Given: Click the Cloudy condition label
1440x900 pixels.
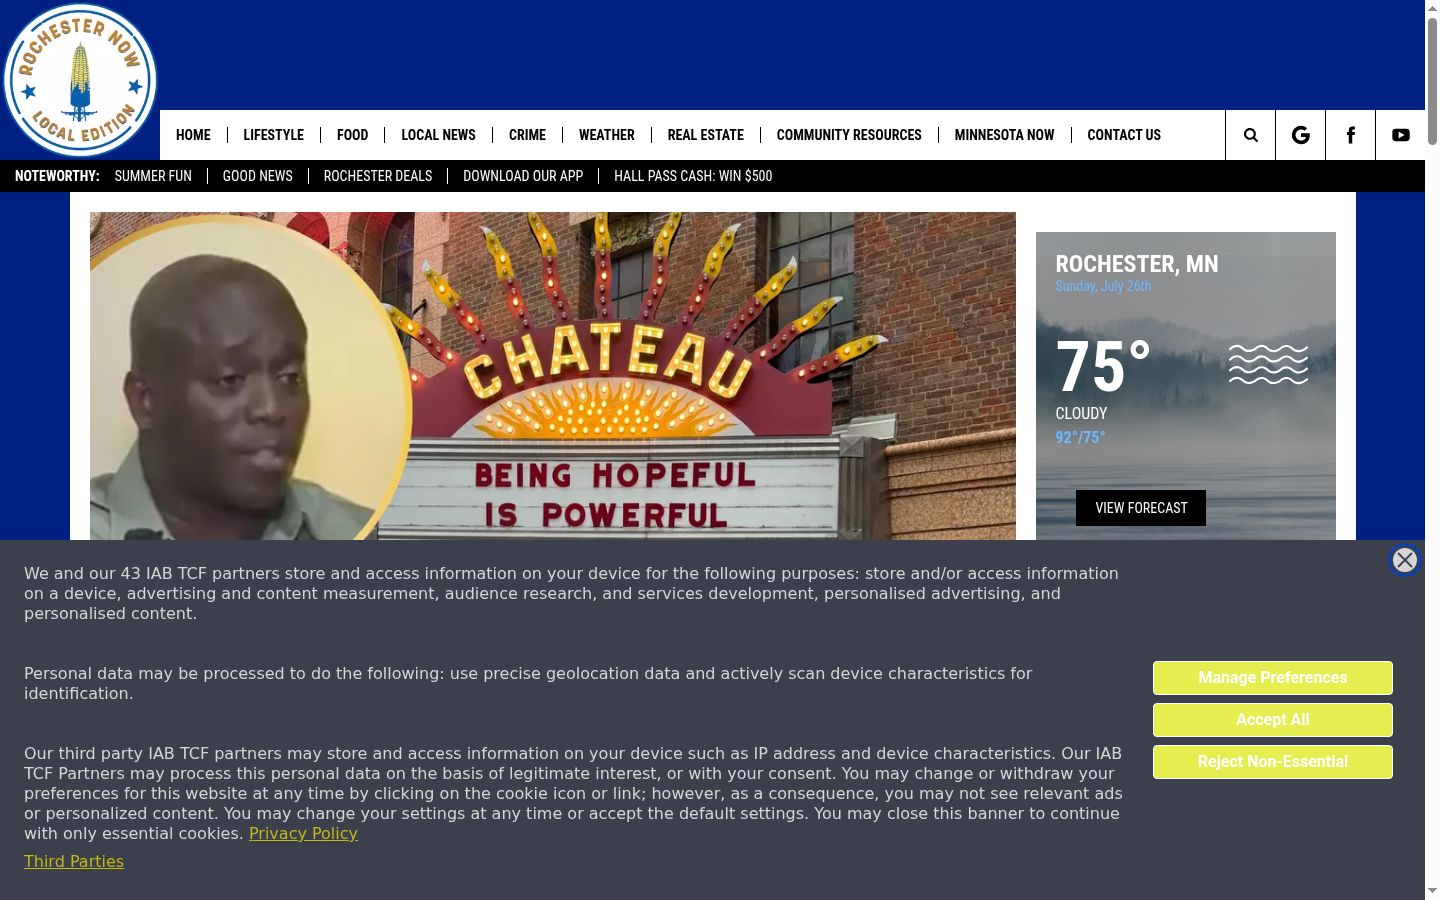Looking at the screenshot, I should [1081, 413].
